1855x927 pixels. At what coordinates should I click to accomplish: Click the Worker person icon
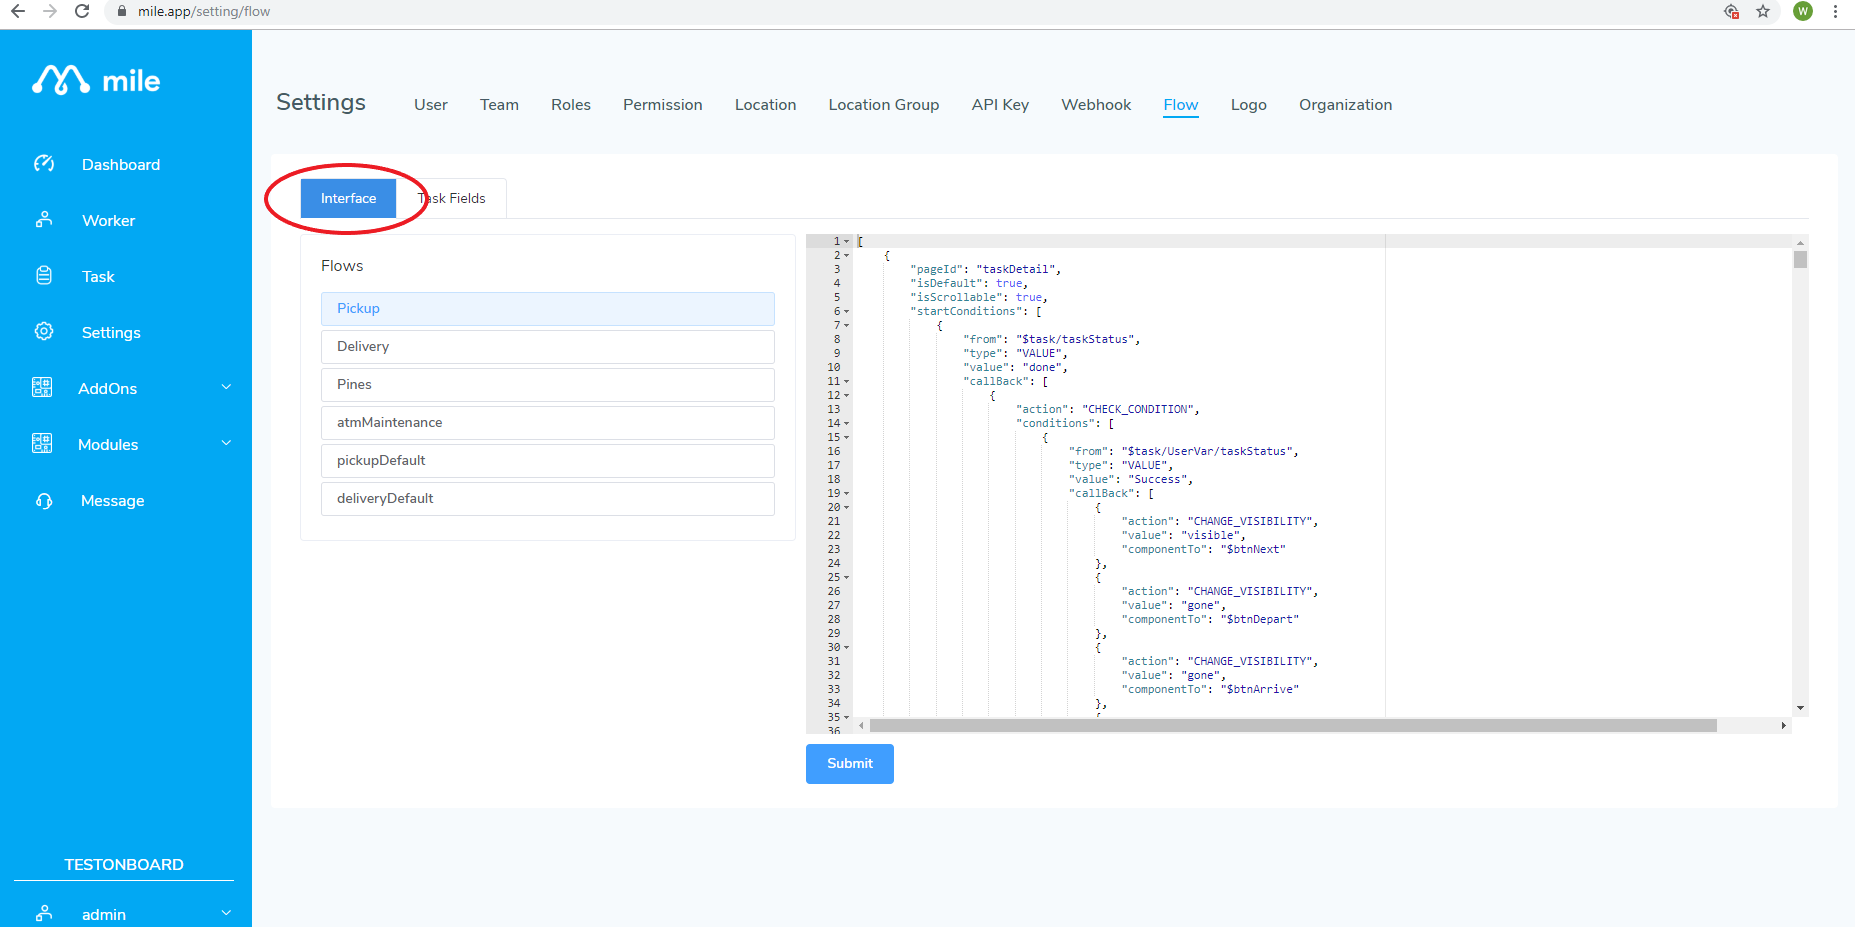44,219
